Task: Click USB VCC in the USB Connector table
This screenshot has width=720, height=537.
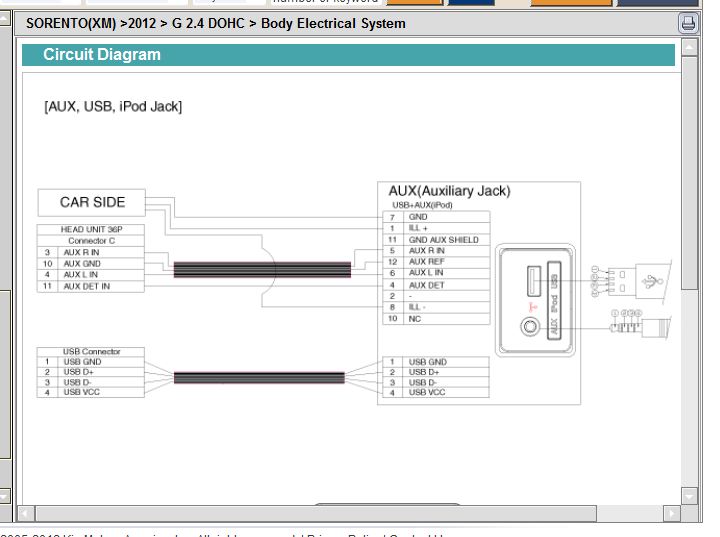Action: pyautogui.click(x=81, y=392)
